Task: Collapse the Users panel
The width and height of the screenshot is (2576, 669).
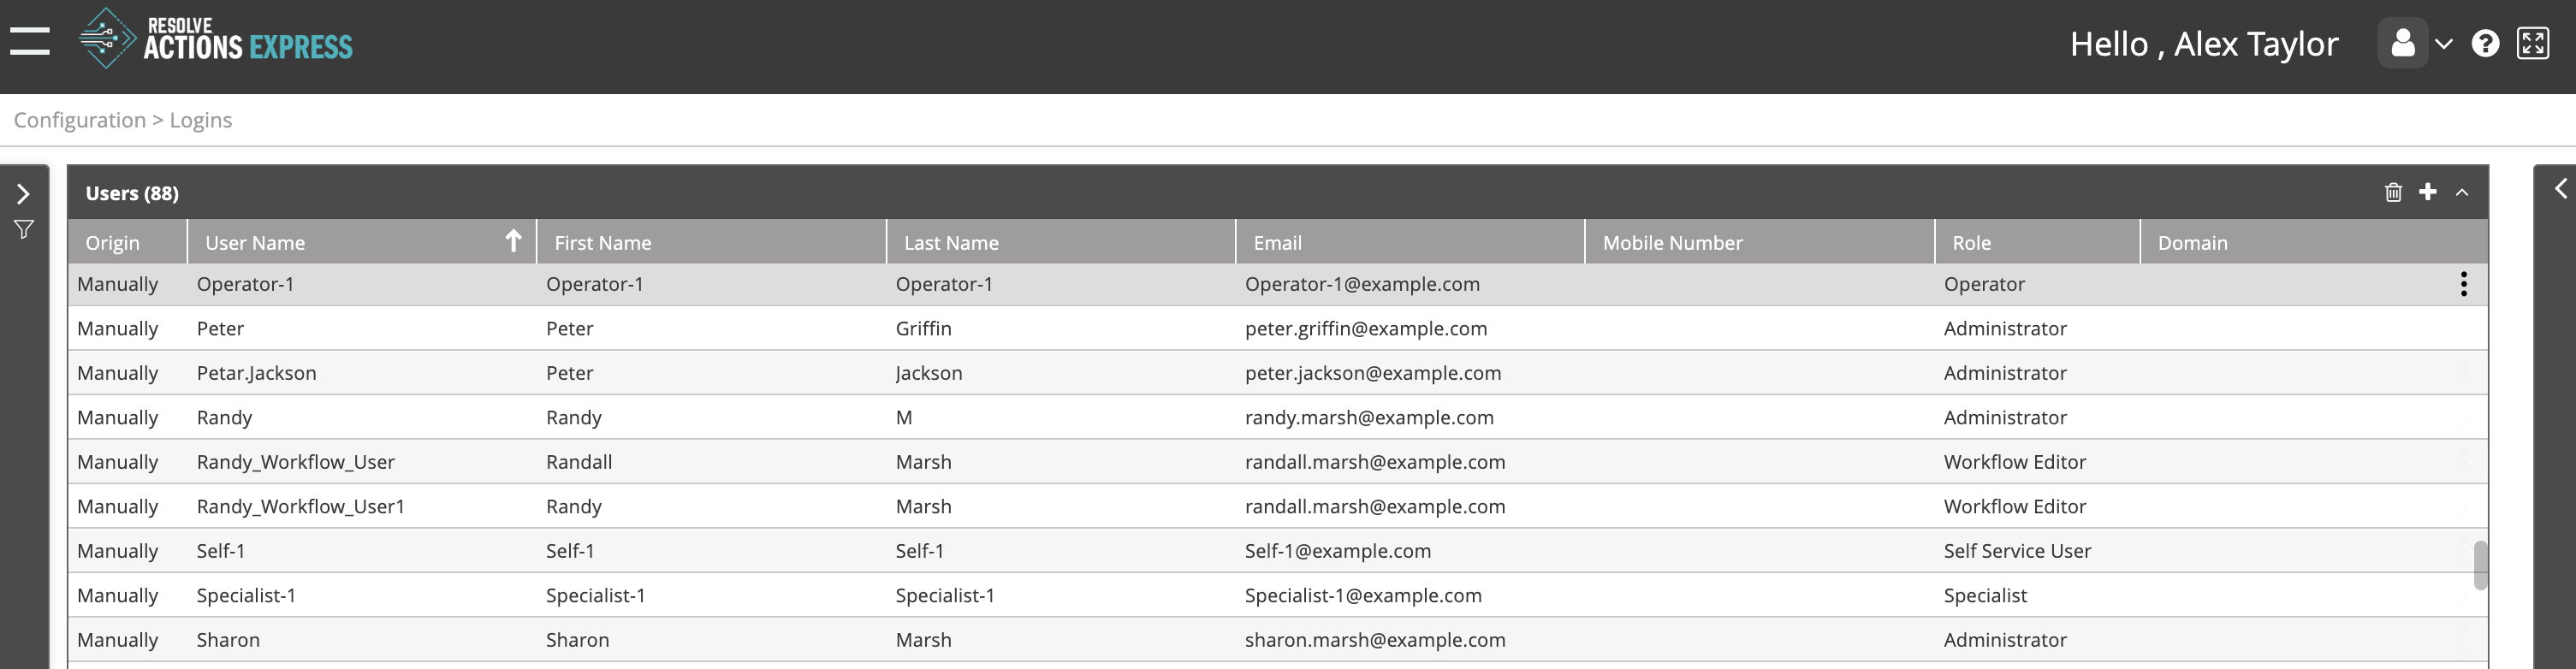Action: click(x=2462, y=192)
